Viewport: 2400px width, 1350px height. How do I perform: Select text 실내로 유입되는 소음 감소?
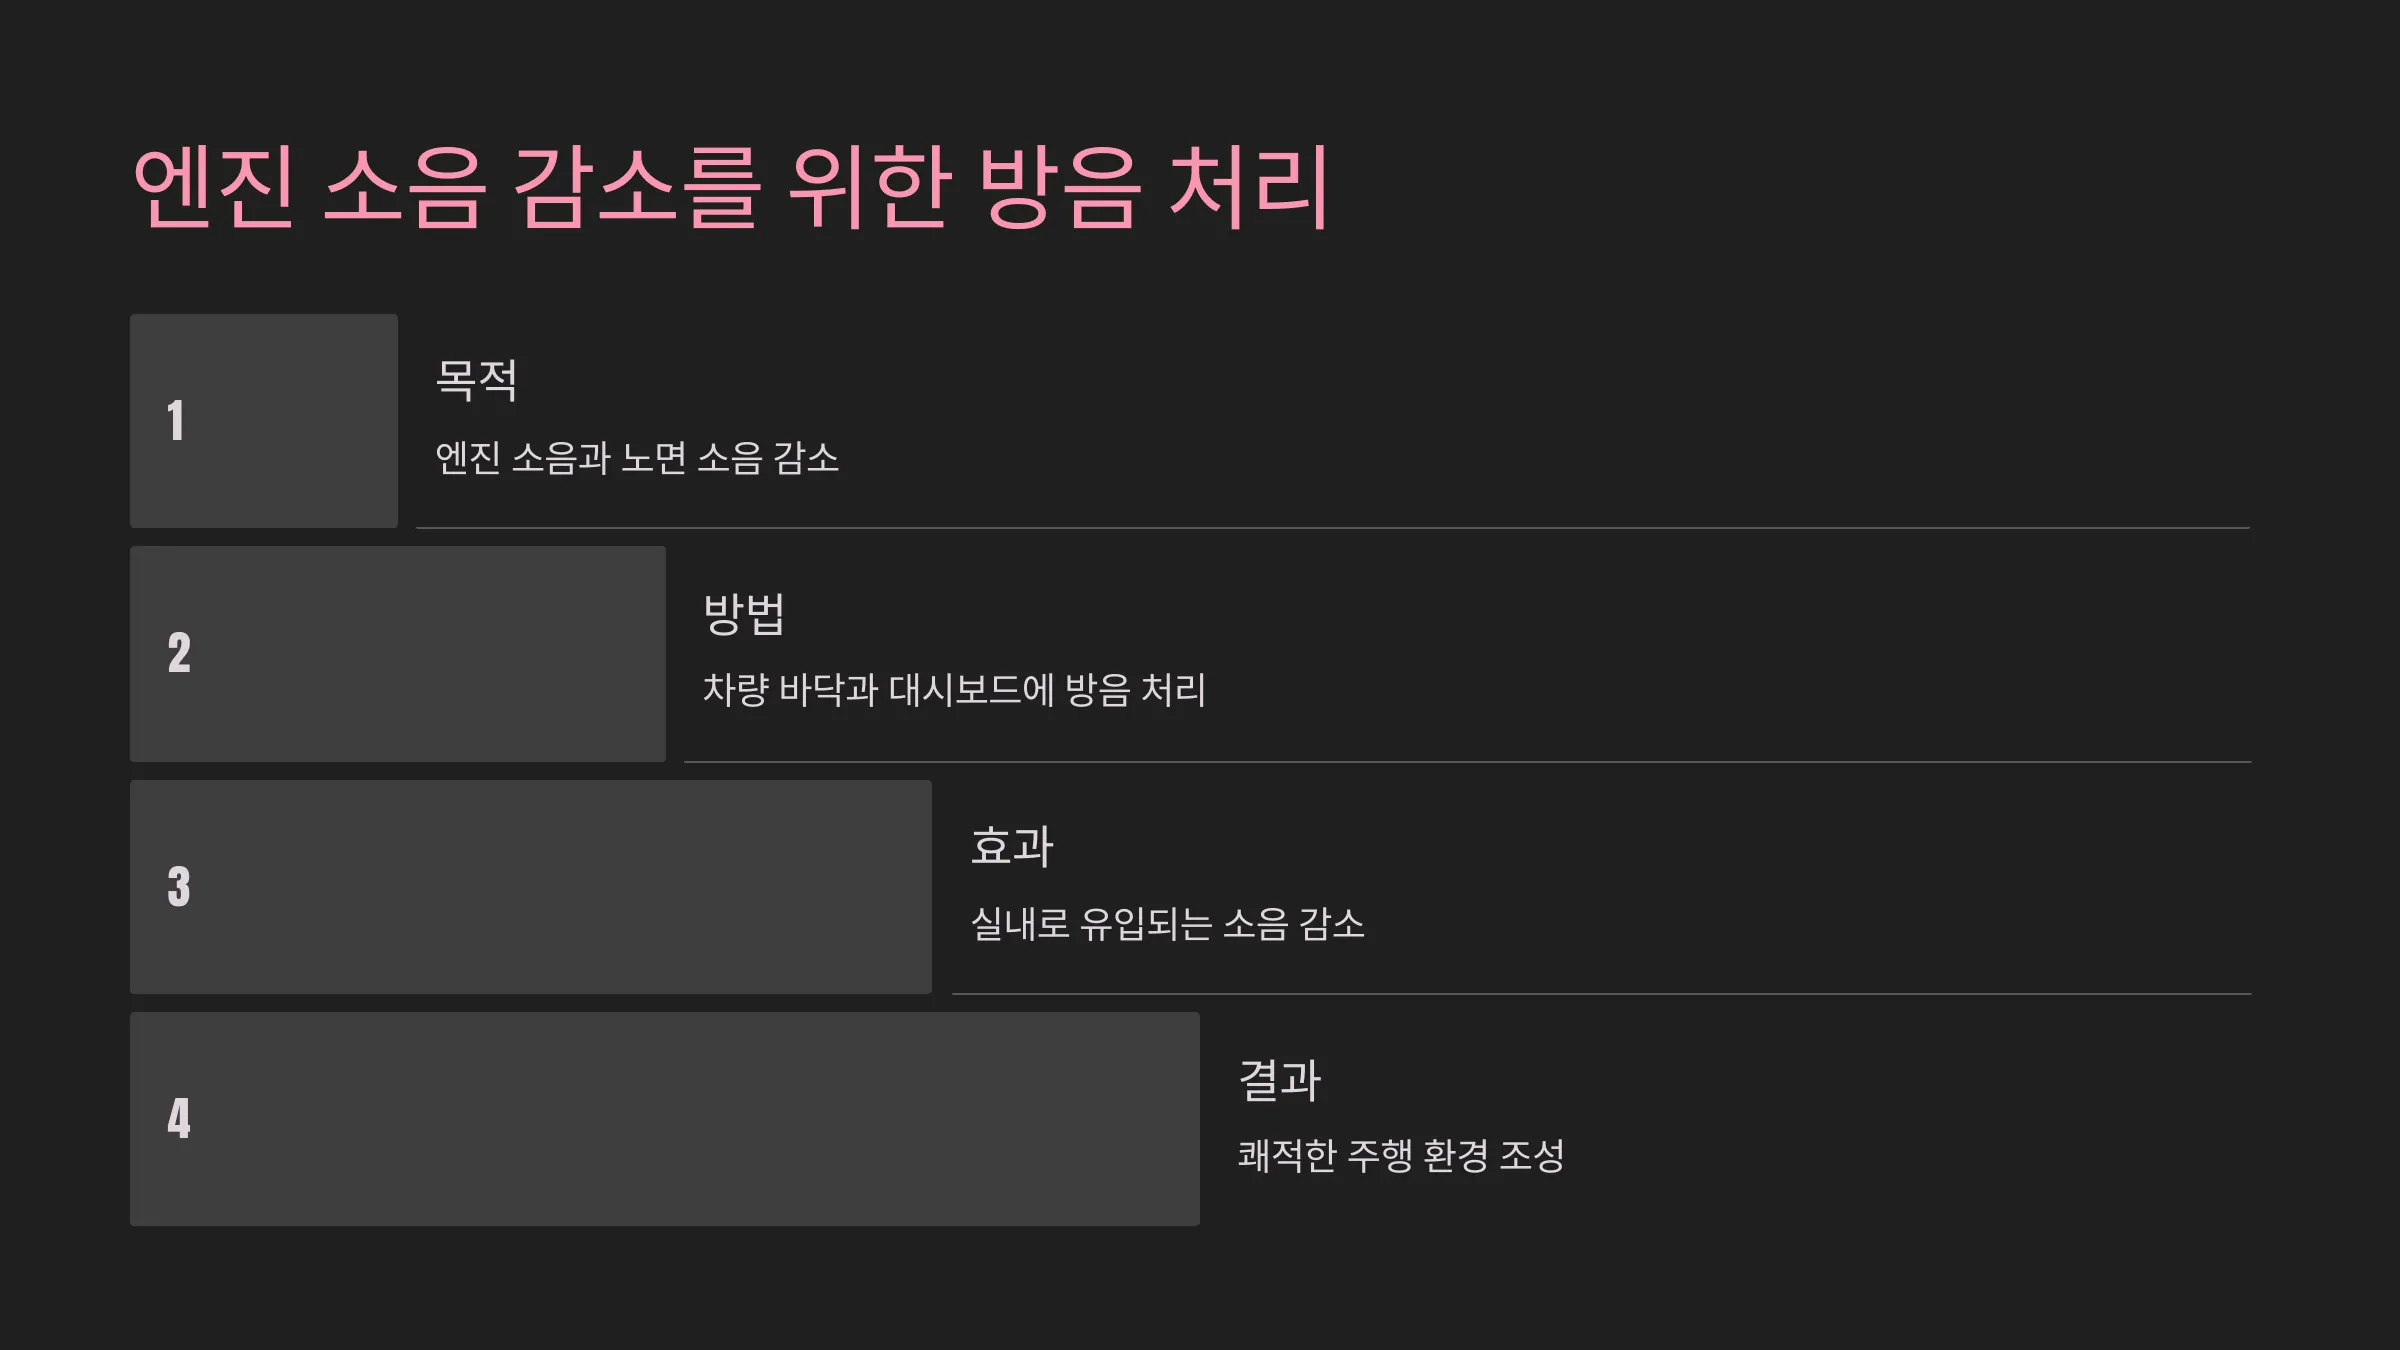1168,924
